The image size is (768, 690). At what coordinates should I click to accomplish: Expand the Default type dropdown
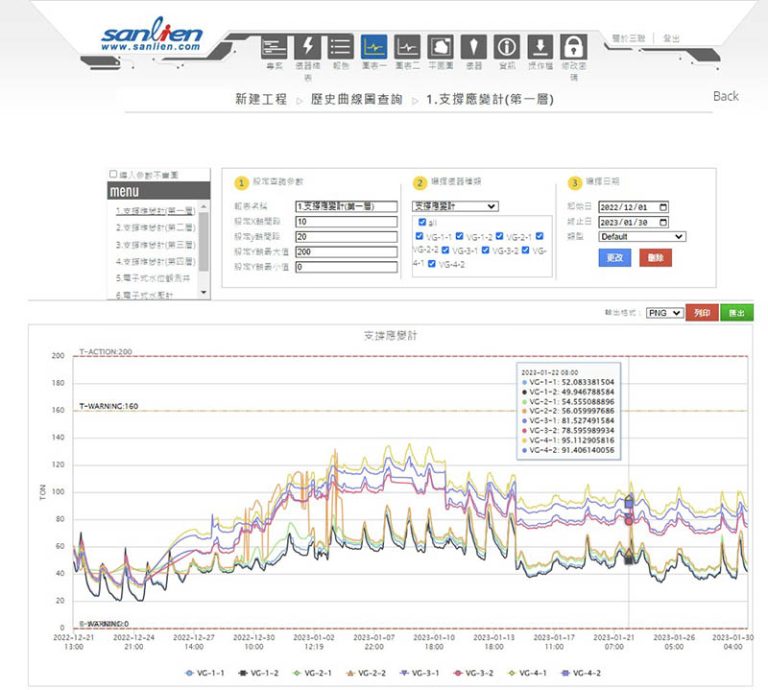641,237
